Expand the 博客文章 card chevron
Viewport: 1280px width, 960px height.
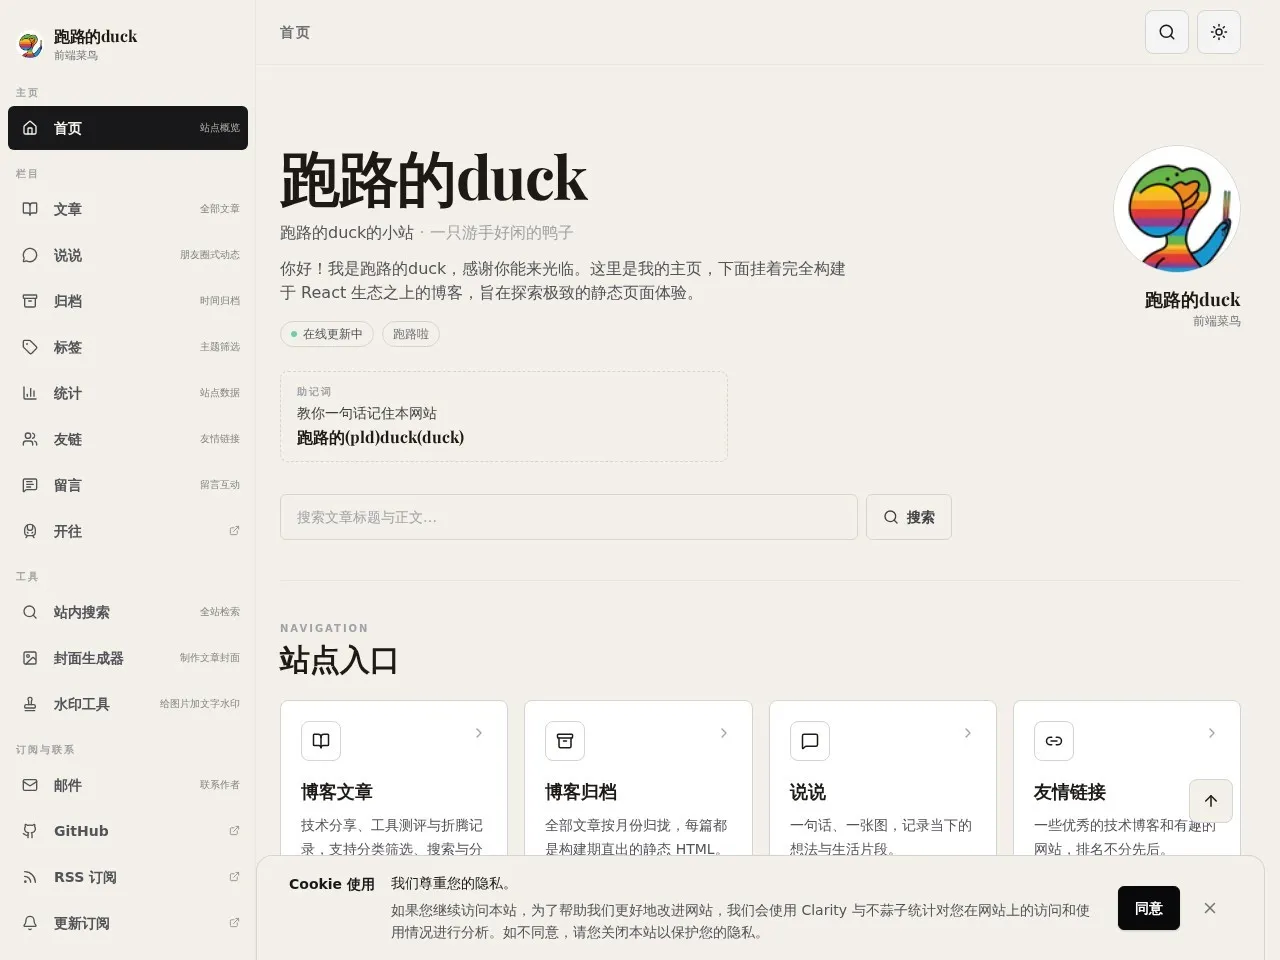[479, 733]
